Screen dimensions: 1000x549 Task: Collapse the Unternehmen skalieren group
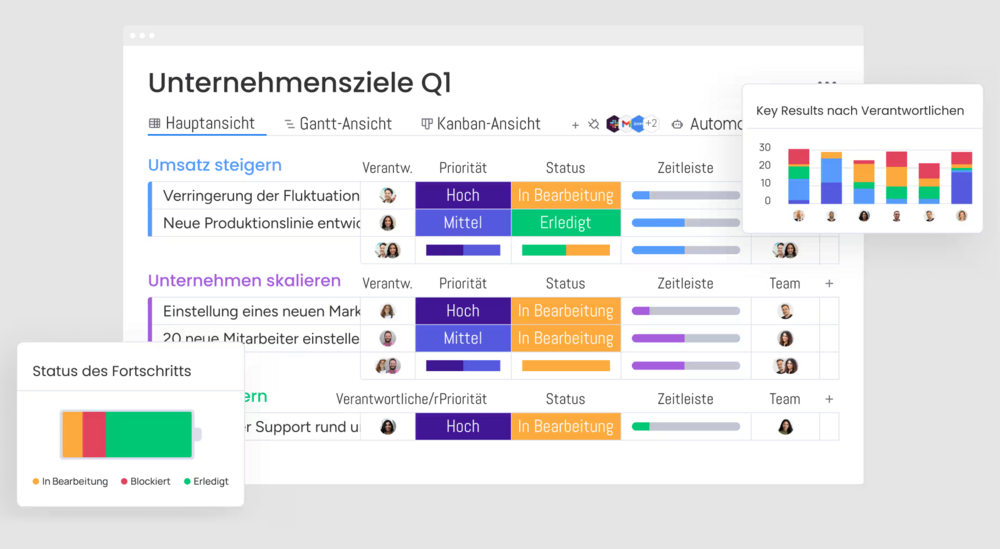(244, 281)
